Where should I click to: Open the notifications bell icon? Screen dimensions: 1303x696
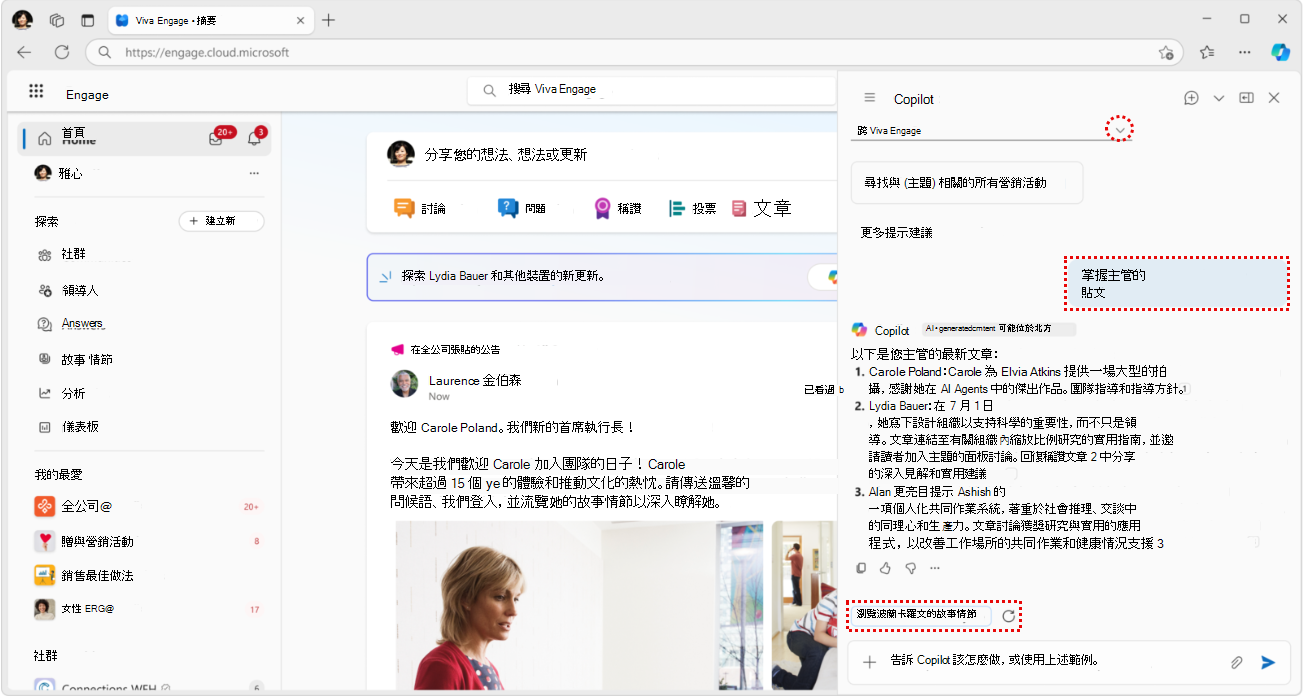pos(254,139)
